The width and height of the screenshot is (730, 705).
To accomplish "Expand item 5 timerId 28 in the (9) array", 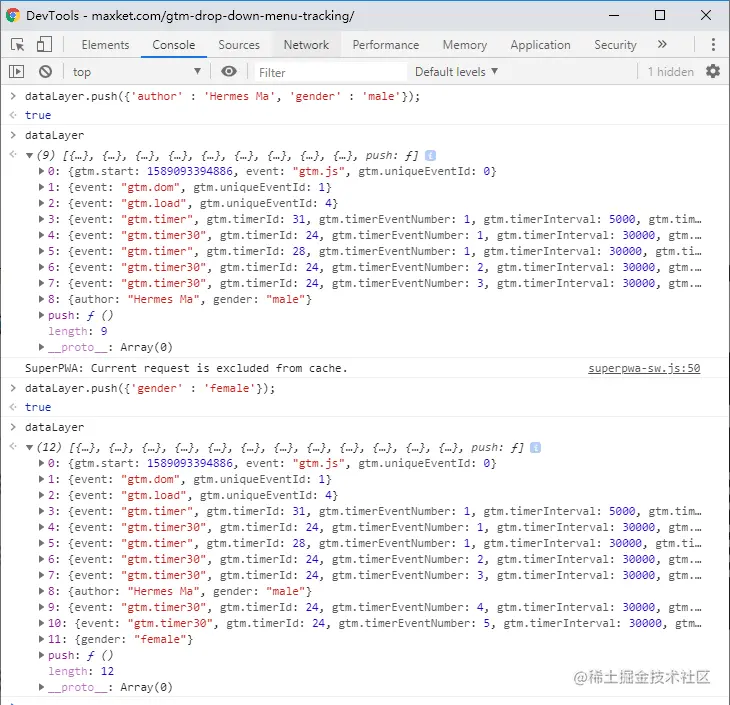I will pyautogui.click(x=41, y=251).
